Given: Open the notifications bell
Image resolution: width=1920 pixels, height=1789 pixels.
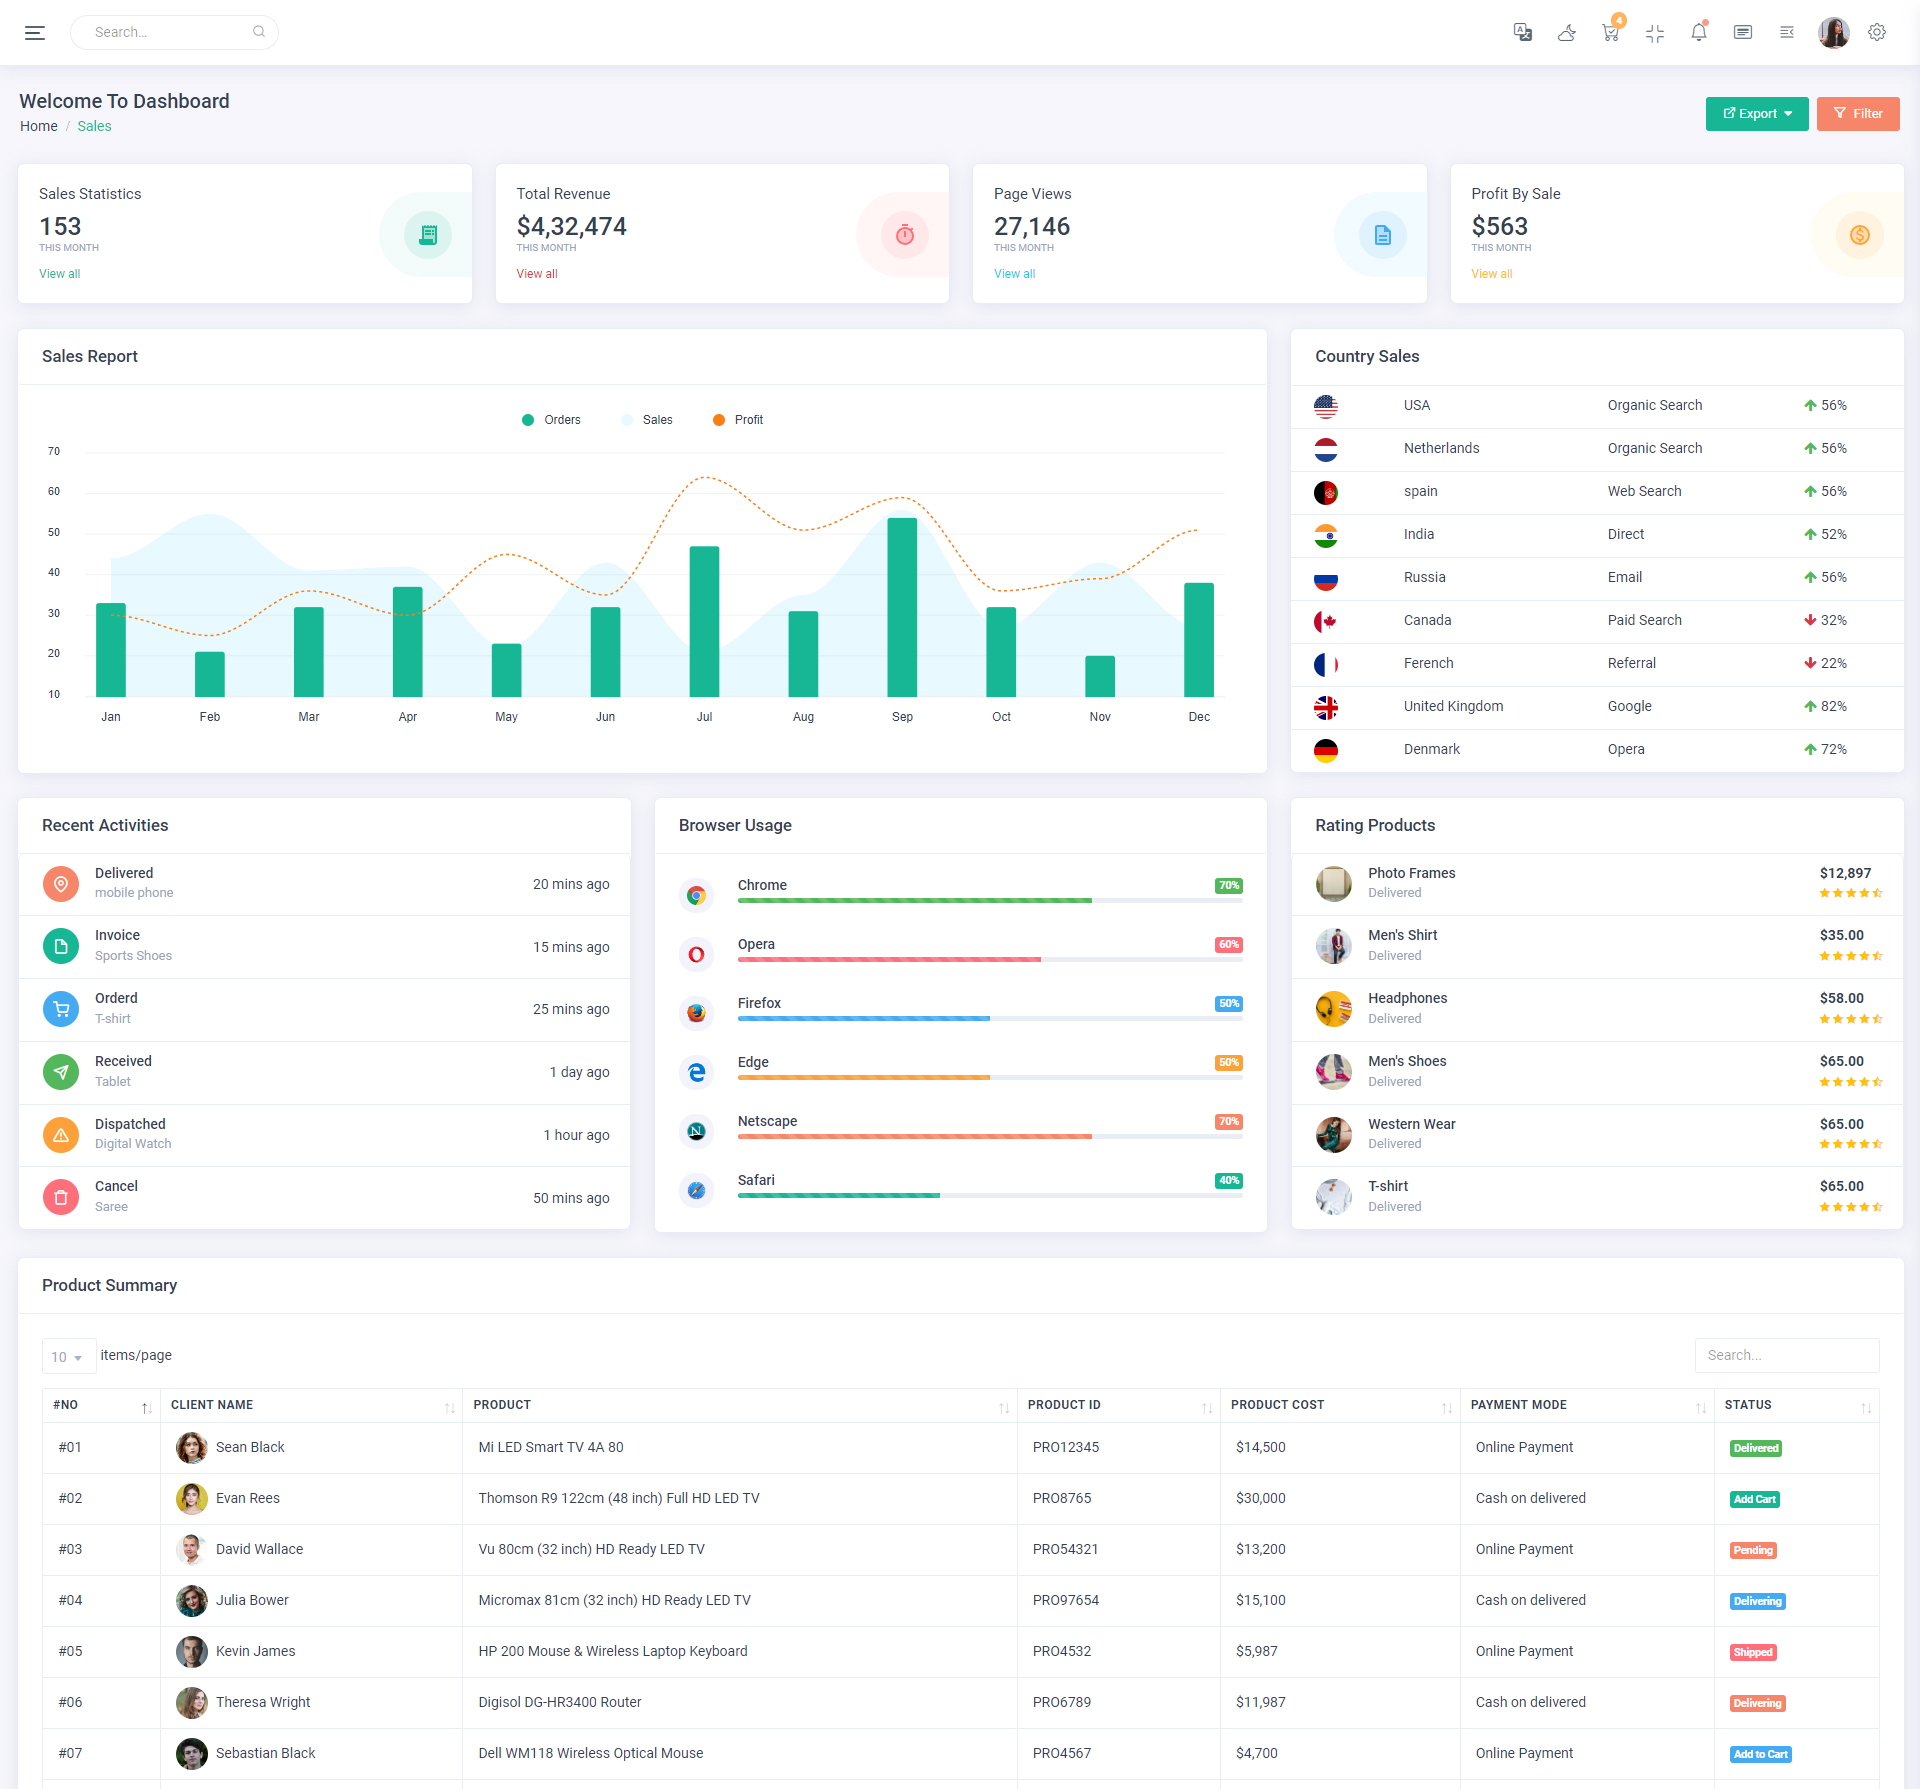Looking at the screenshot, I should tap(1699, 33).
